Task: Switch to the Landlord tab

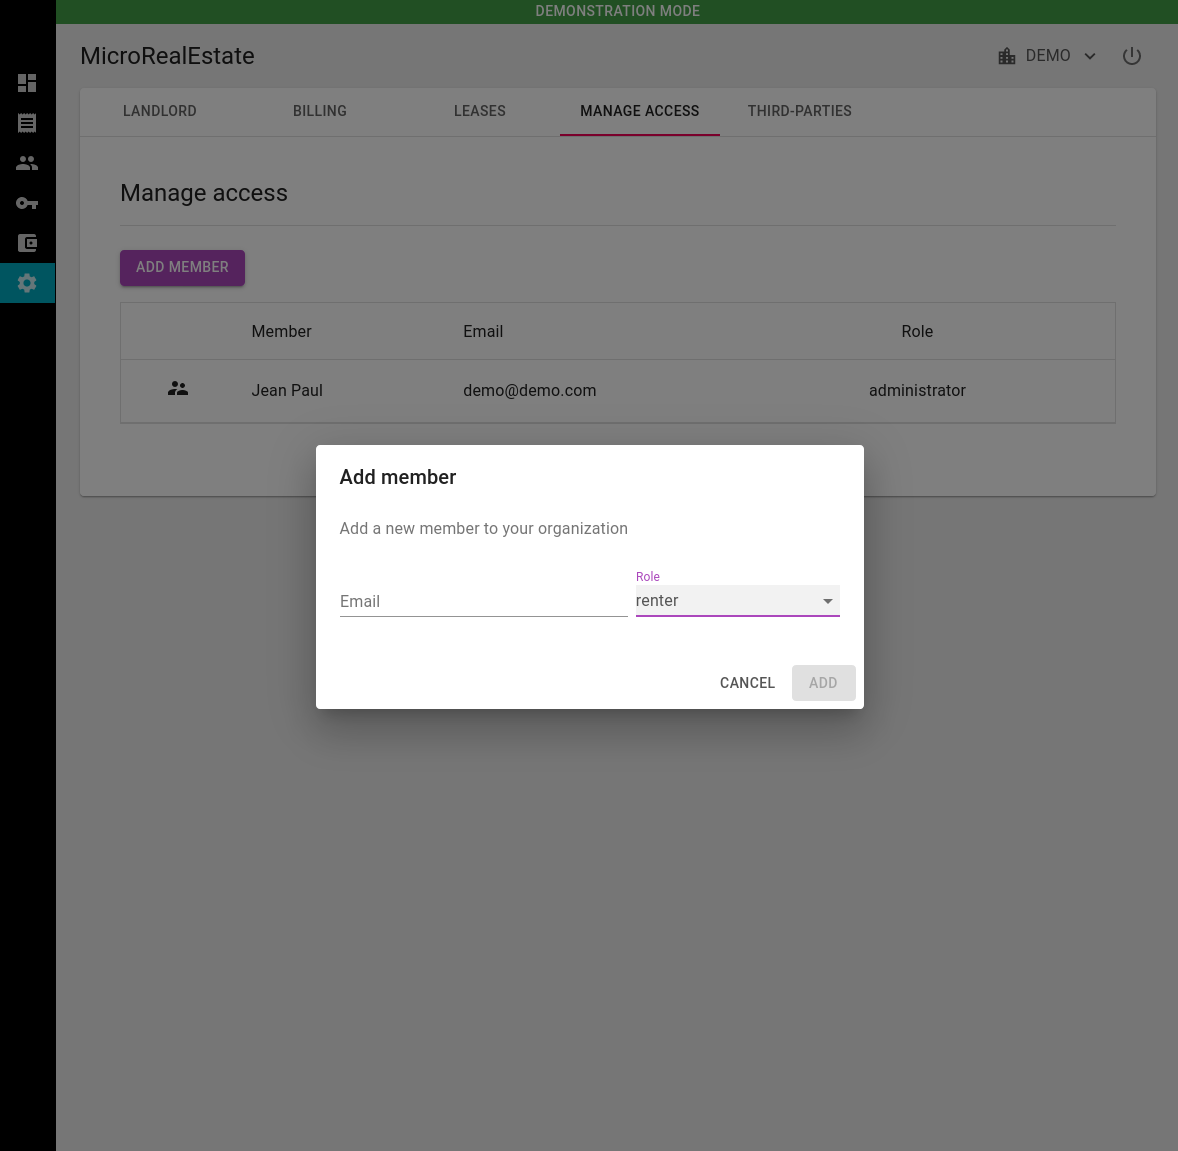Action: click(x=160, y=111)
